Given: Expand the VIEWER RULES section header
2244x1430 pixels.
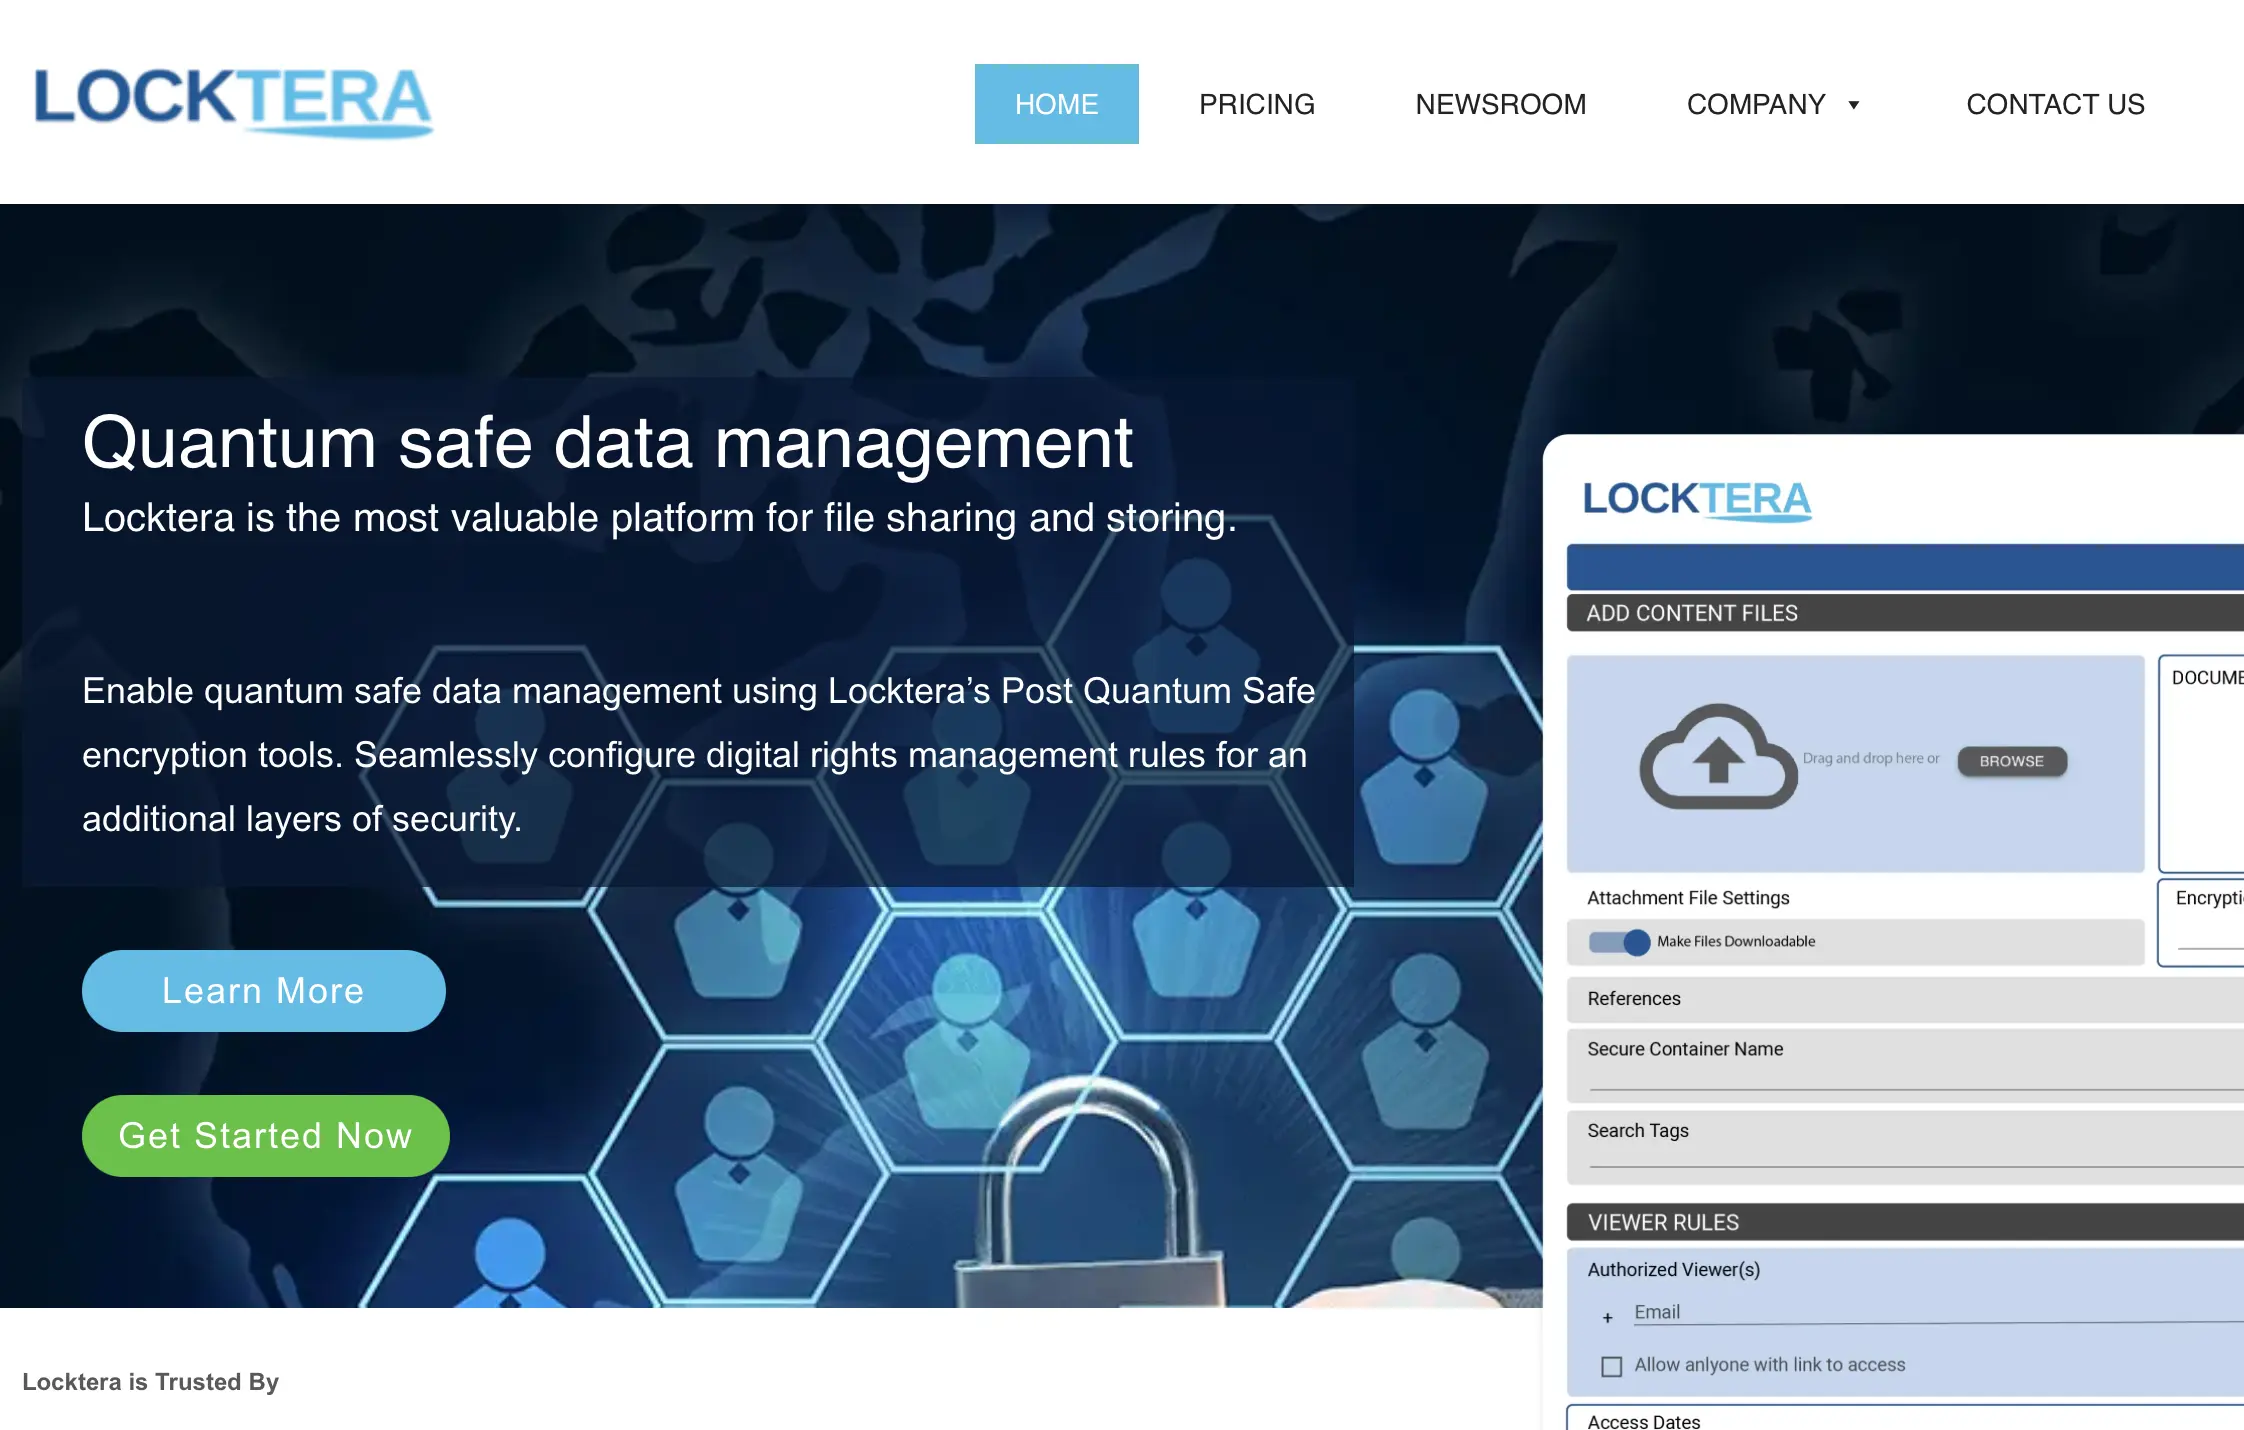Looking at the screenshot, I should (x=1663, y=1221).
